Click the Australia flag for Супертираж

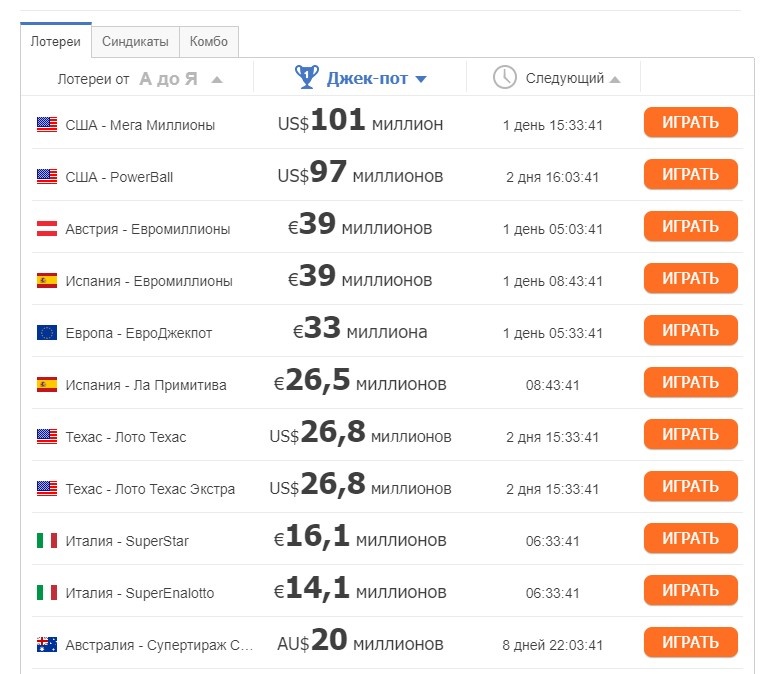[47, 645]
